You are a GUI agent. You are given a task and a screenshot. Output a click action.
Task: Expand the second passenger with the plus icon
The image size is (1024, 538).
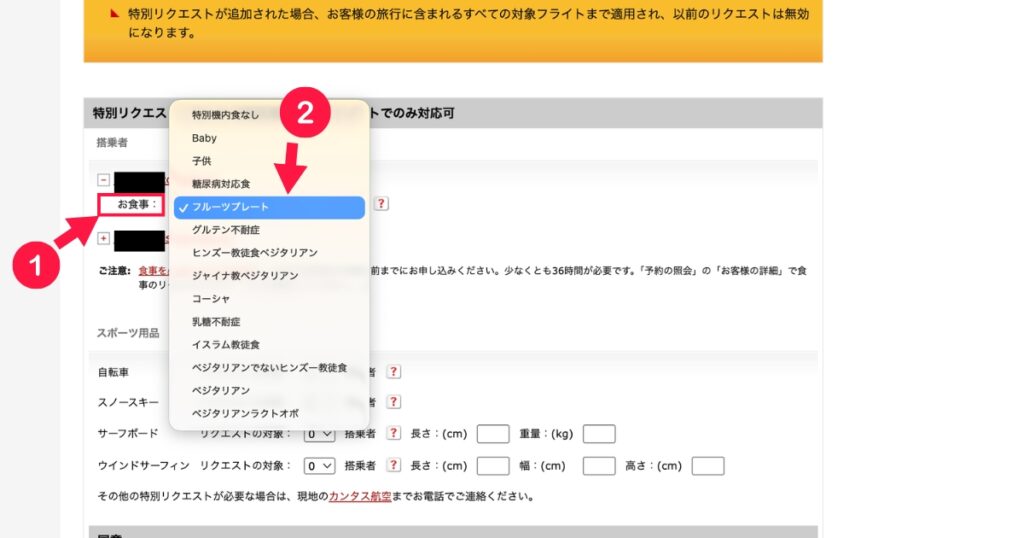pos(104,239)
